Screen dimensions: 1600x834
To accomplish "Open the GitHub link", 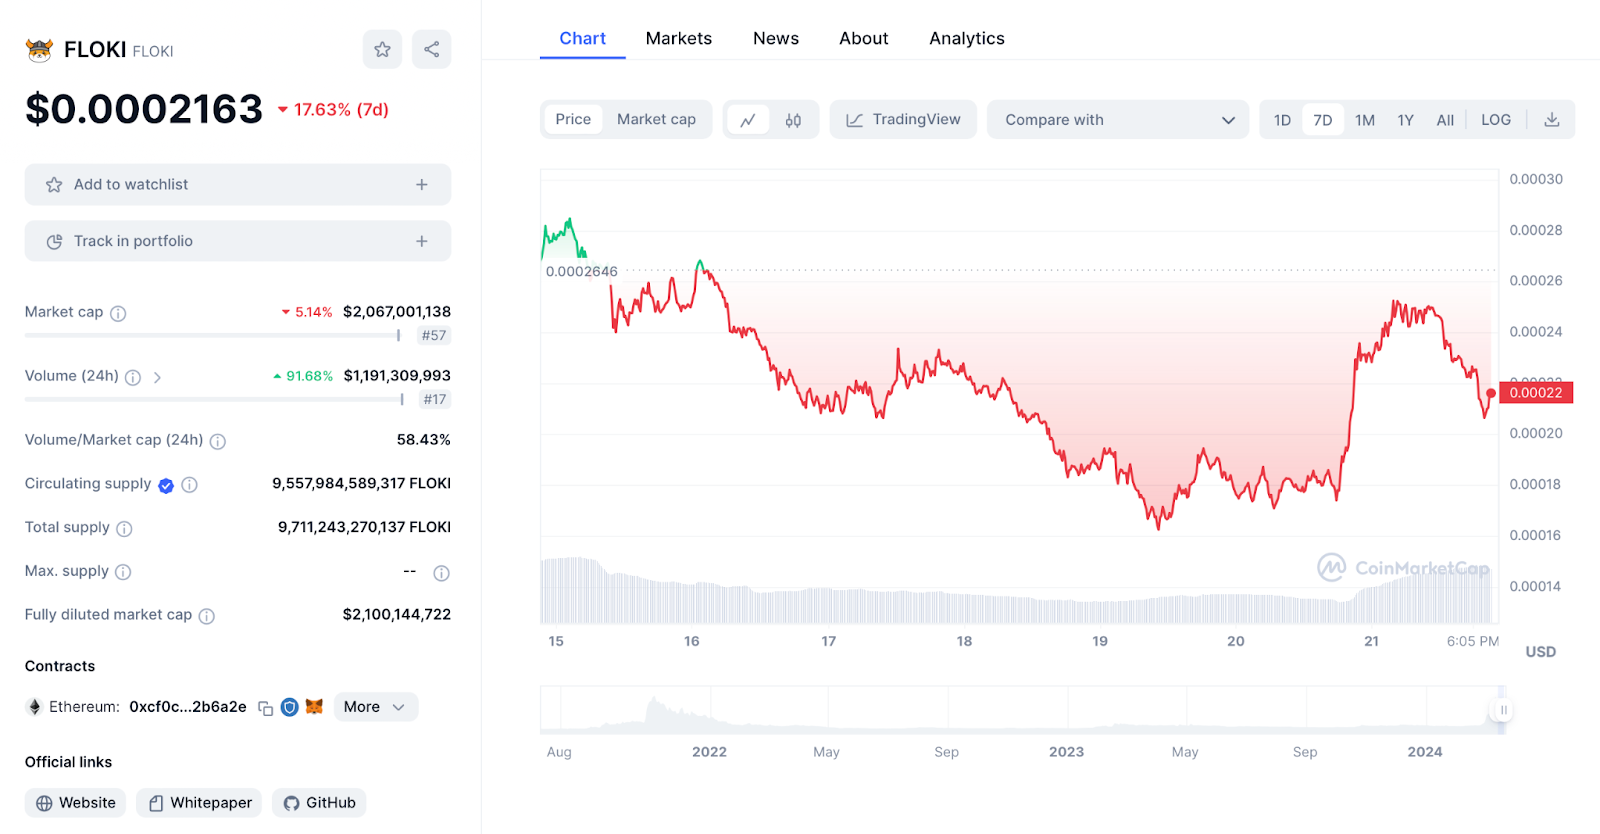I will coord(319,803).
